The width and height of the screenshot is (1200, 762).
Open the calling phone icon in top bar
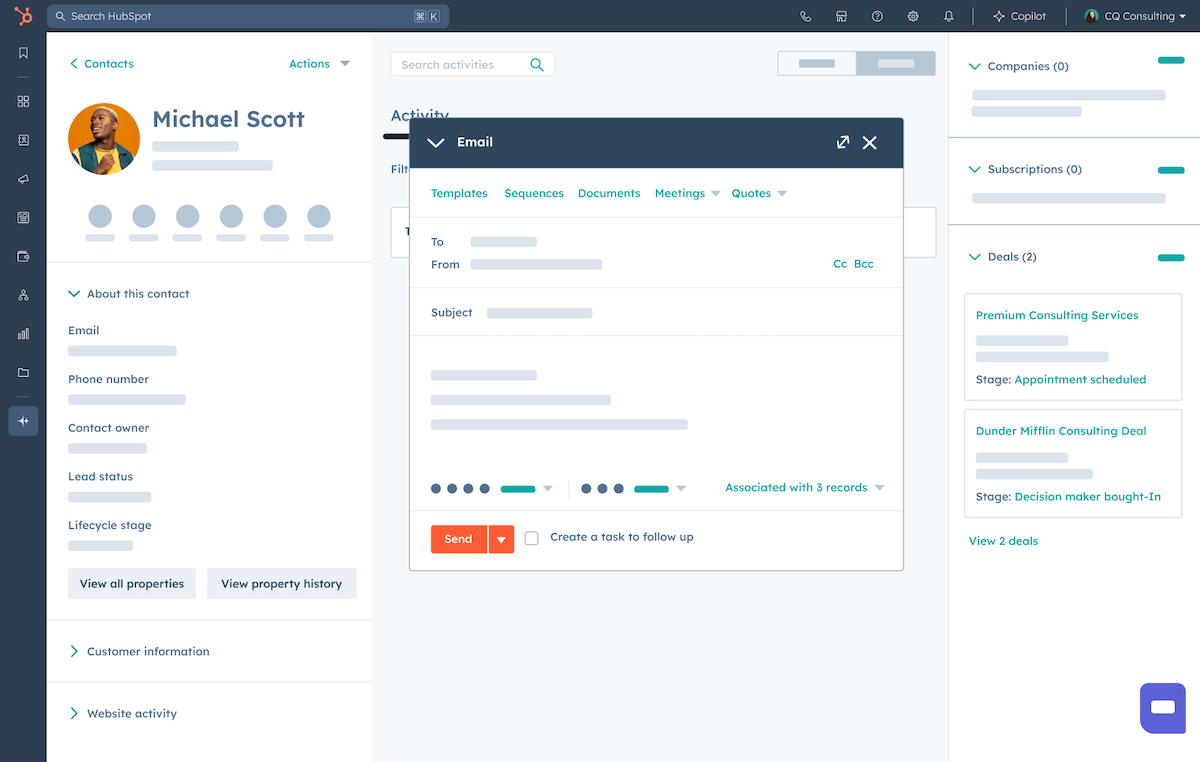click(x=806, y=16)
